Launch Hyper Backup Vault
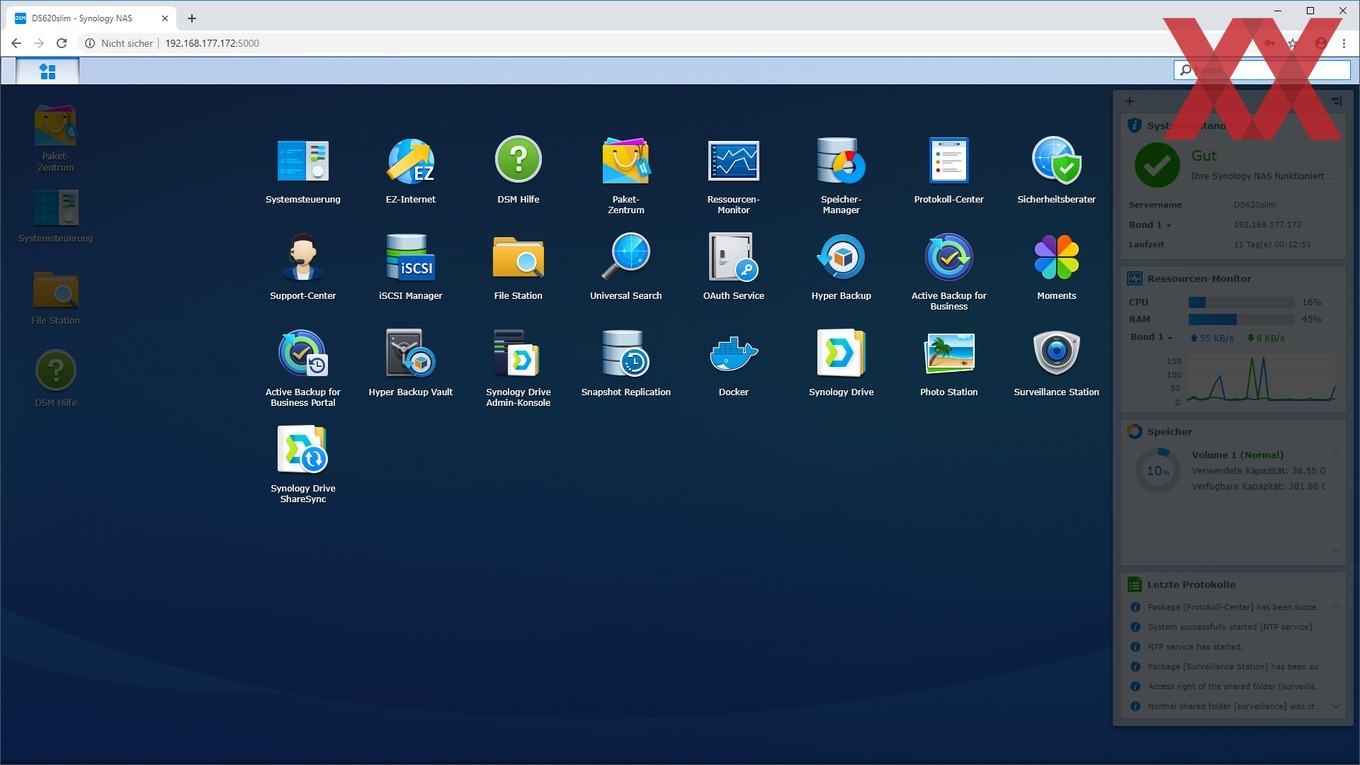1360x765 pixels. tap(411, 354)
